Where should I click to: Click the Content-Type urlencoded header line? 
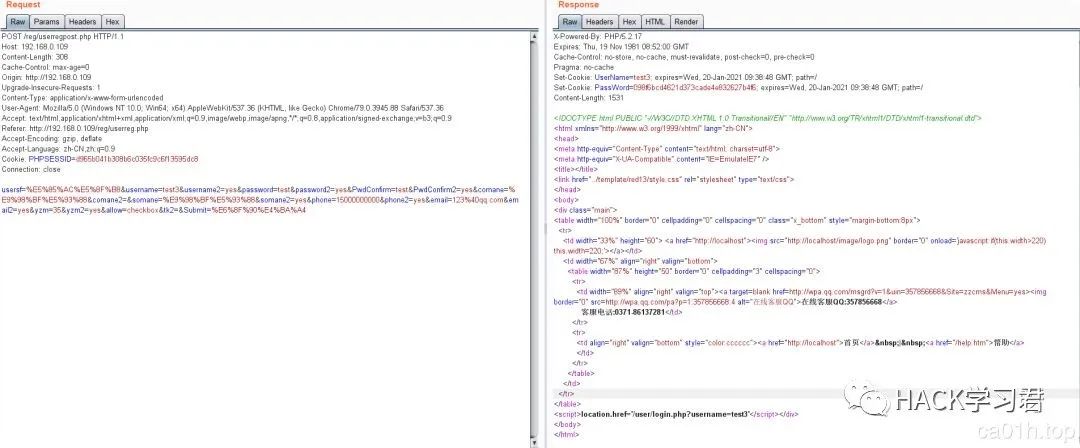[x=83, y=98]
